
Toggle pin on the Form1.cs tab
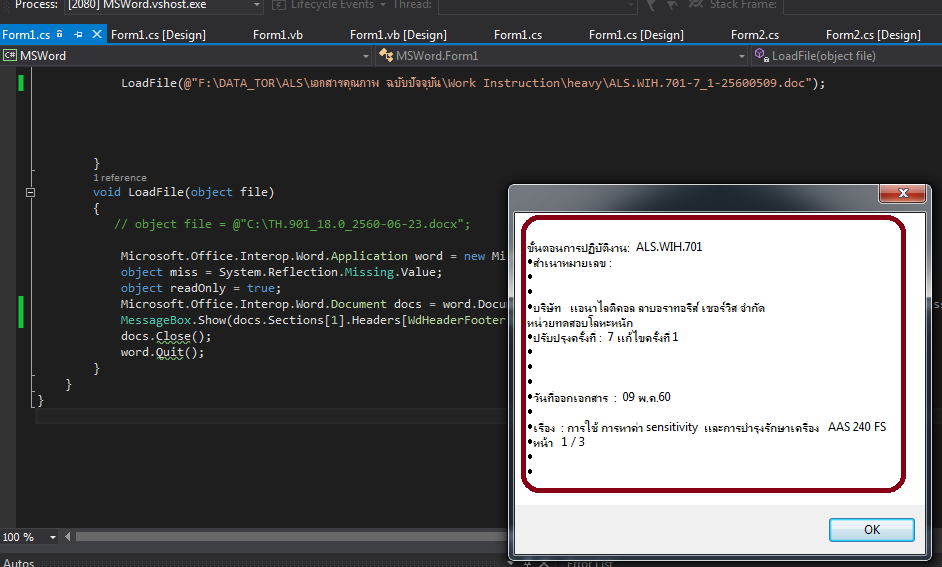coord(78,34)
